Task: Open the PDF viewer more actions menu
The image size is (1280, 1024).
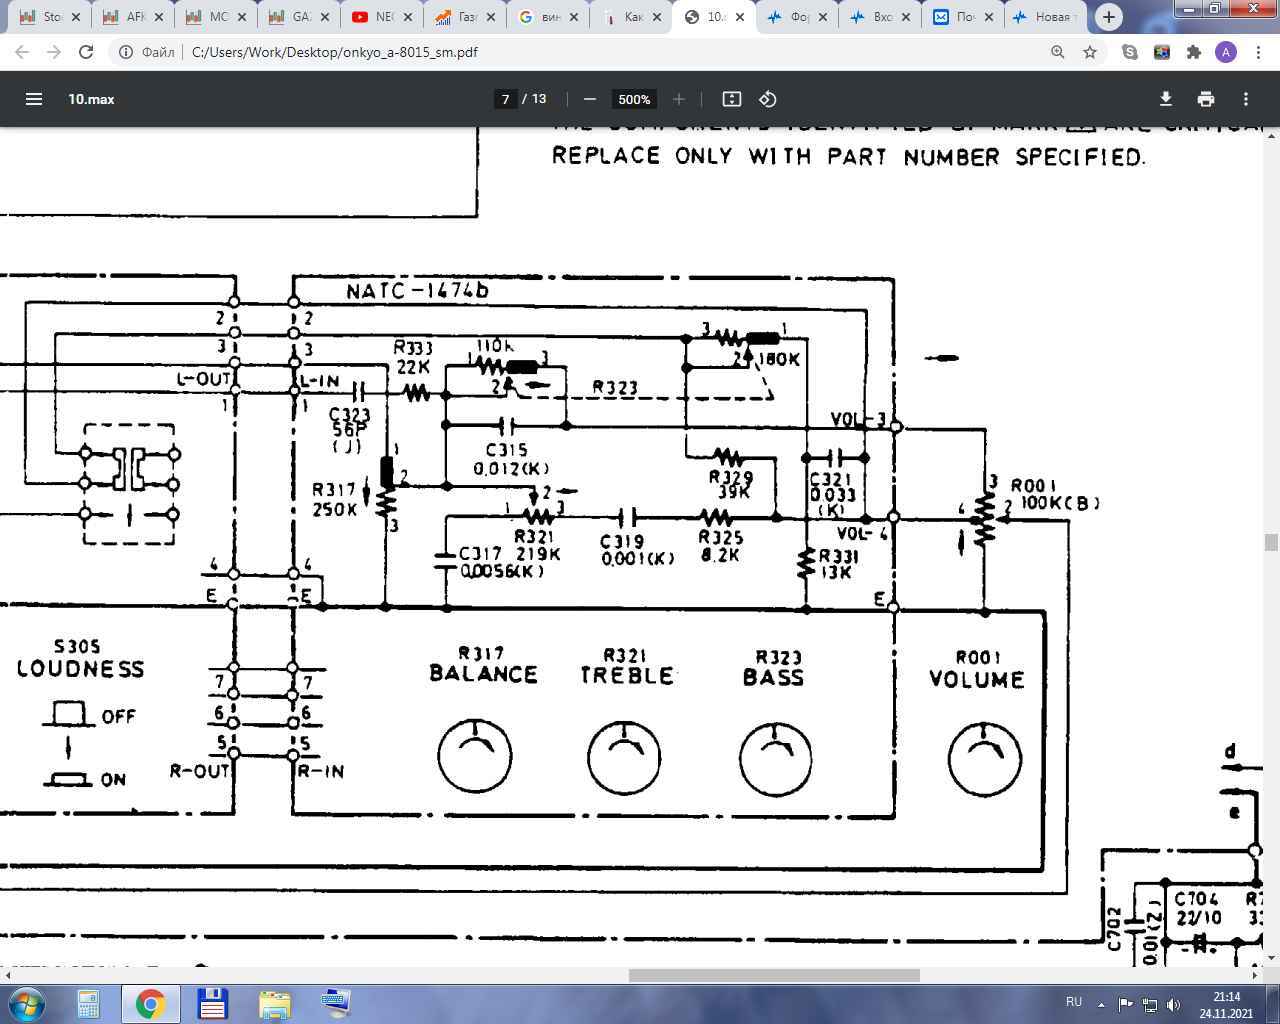Action: tap(1246, 99)
